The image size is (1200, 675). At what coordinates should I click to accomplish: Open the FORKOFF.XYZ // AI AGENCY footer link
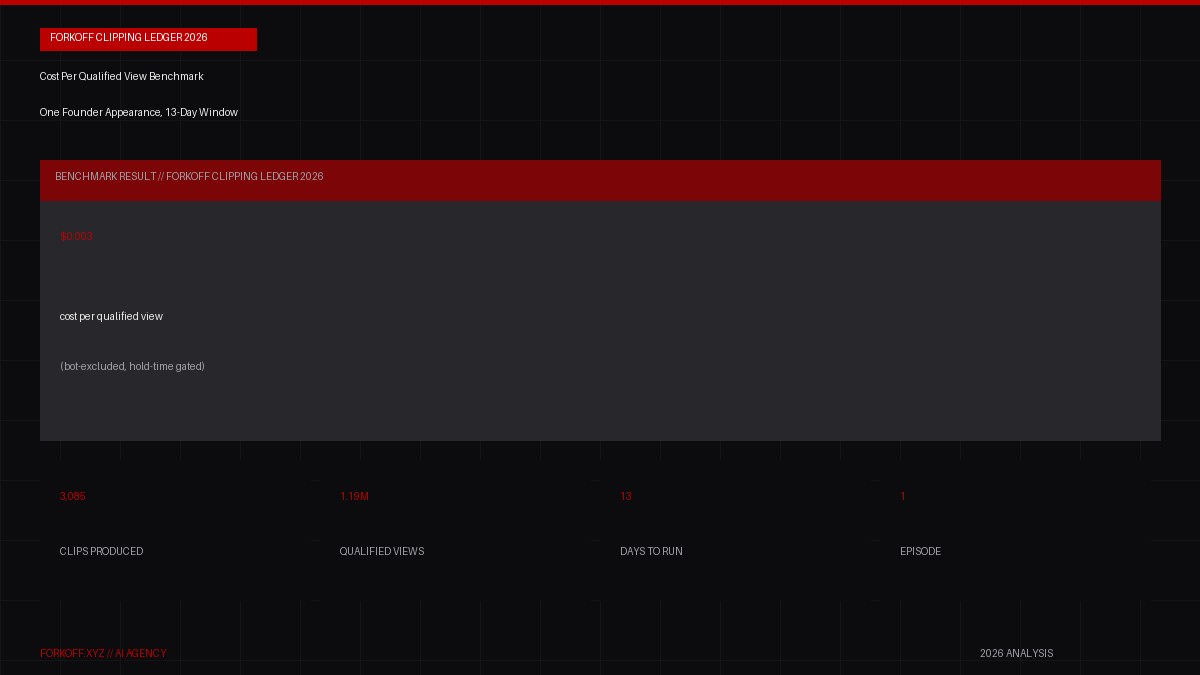pyautogui.click(x=103, y=653)
